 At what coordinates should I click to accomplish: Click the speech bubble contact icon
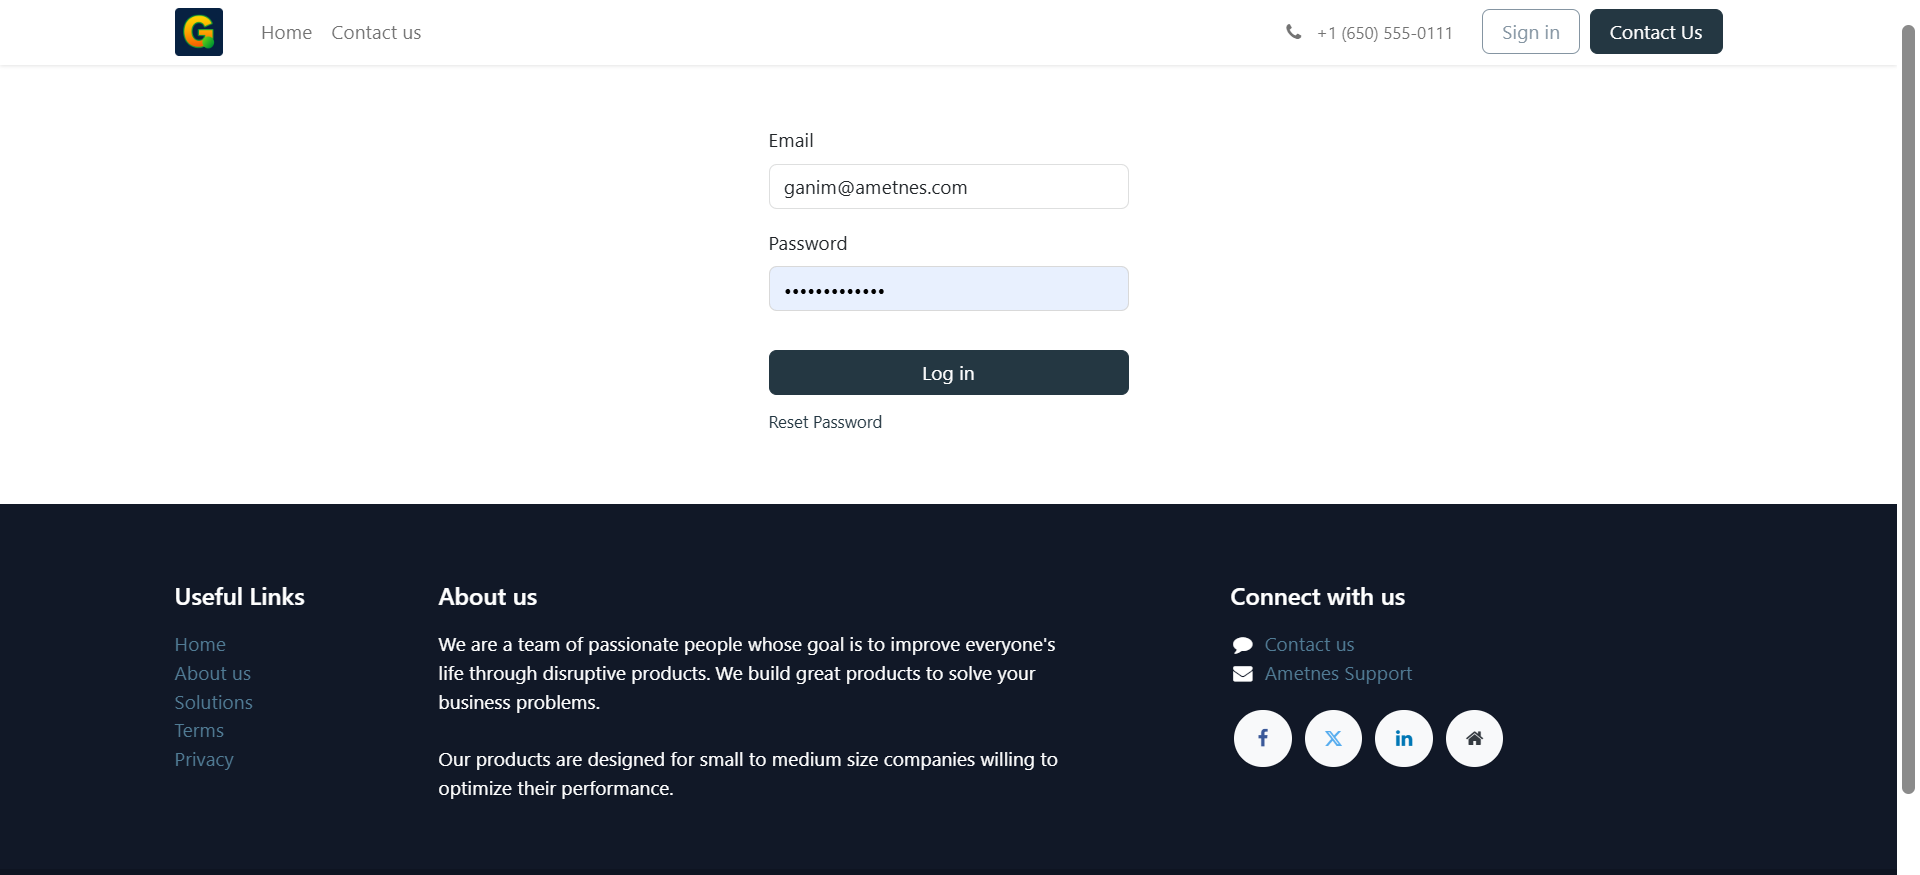(x=1243, y=645)
